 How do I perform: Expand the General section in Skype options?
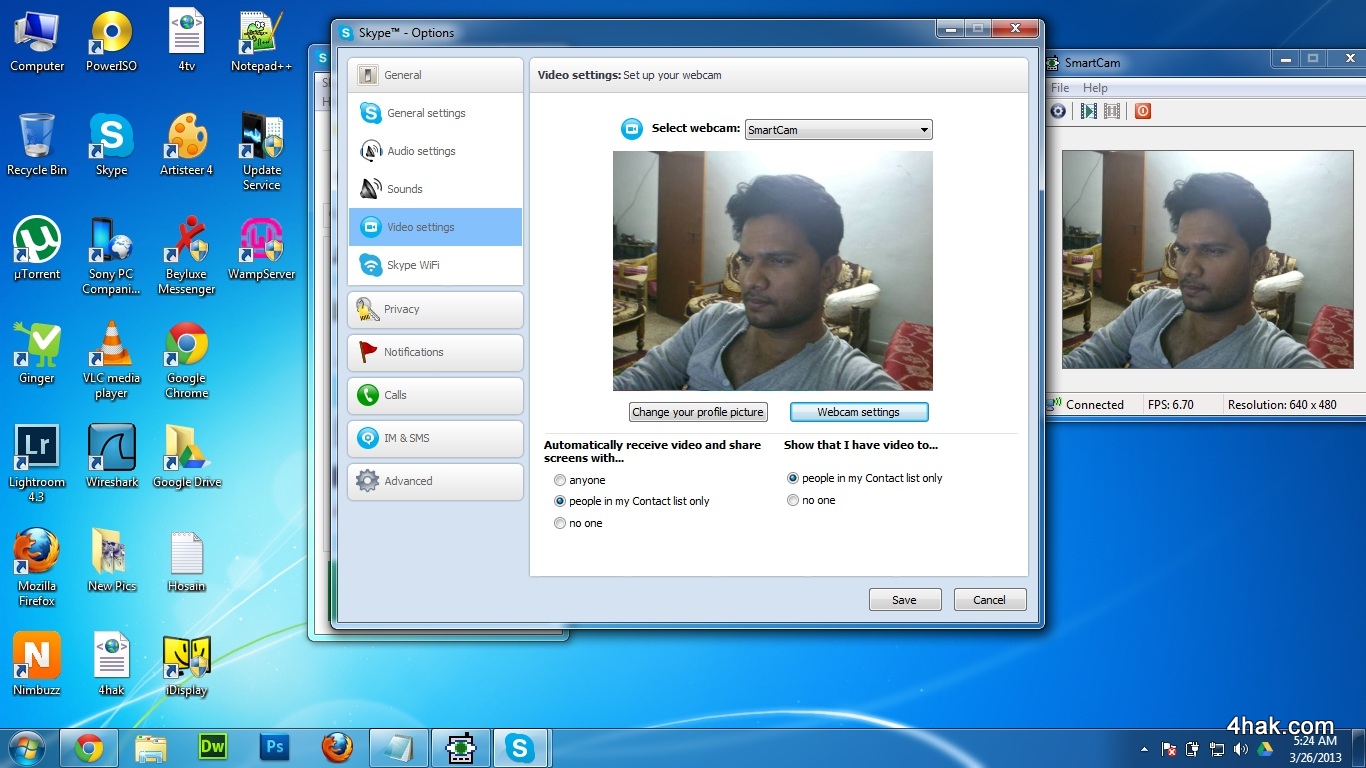(435, 75)
